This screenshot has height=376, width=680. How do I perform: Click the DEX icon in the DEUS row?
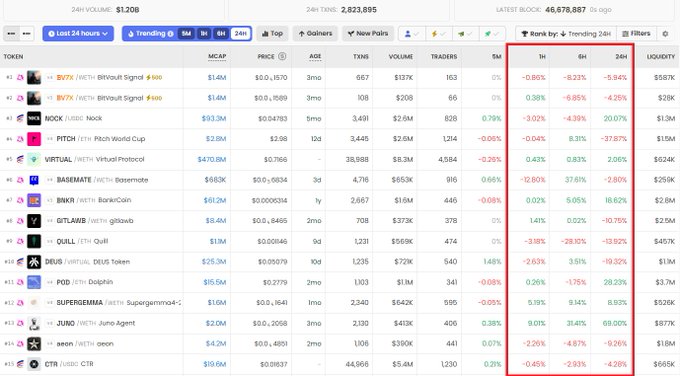pyautogui.click(x=20, y=262)
